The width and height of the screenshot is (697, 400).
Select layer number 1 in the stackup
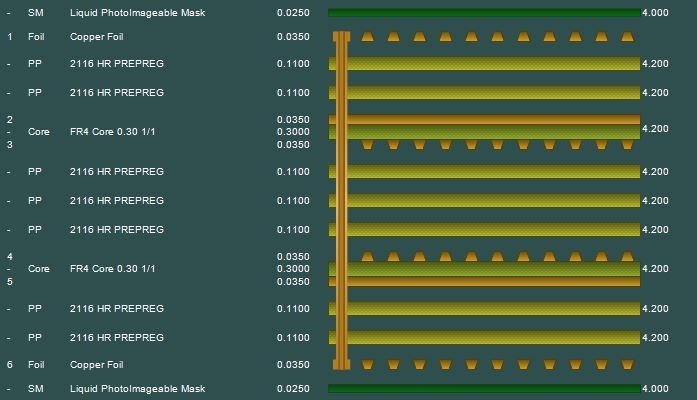(x=10, y=37)
